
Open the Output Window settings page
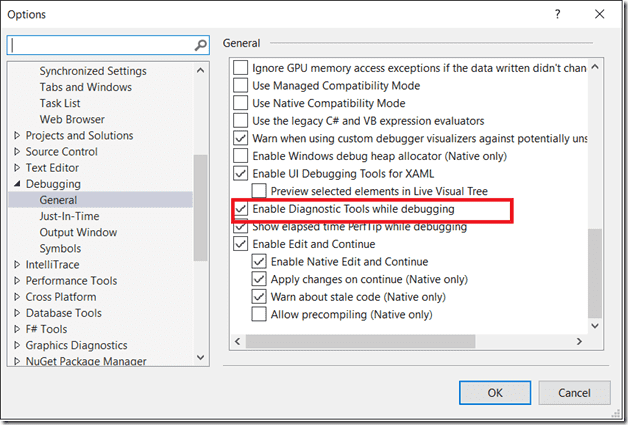click(x=78, y=232)
